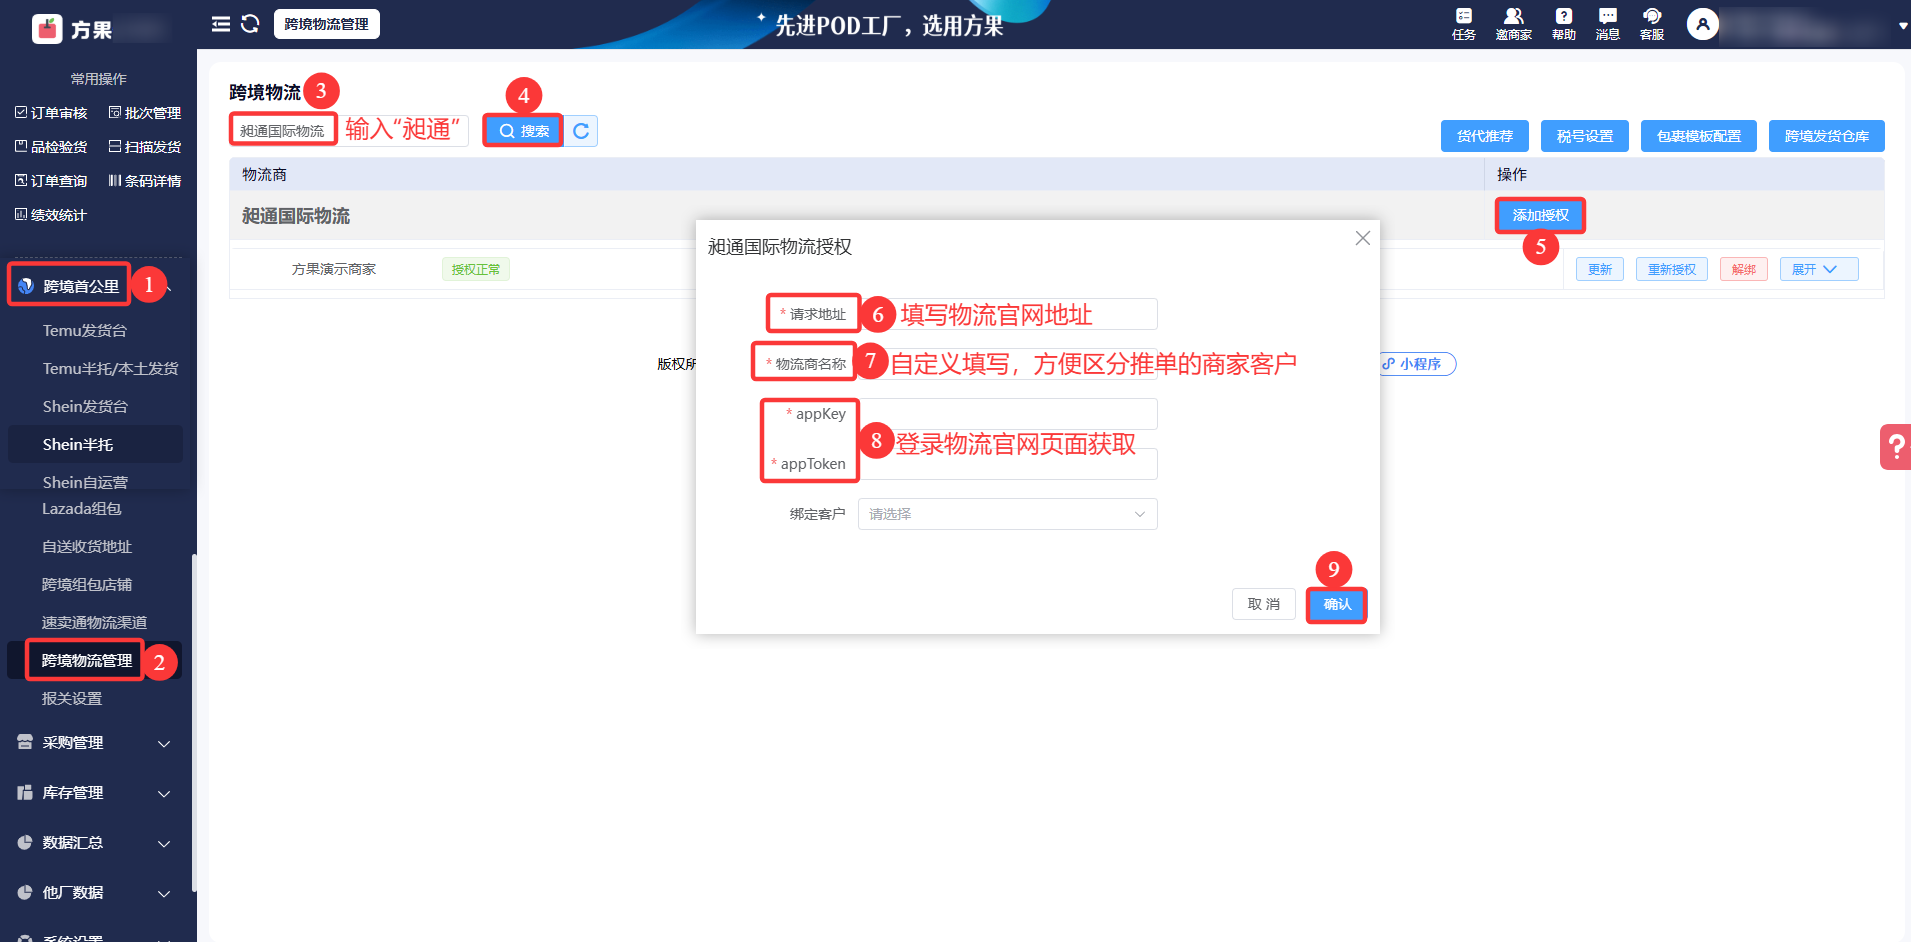Click the page reload icon in top bar
Image resolution: width=1911 pixels, height=942 pixels.
coord(250,24)
